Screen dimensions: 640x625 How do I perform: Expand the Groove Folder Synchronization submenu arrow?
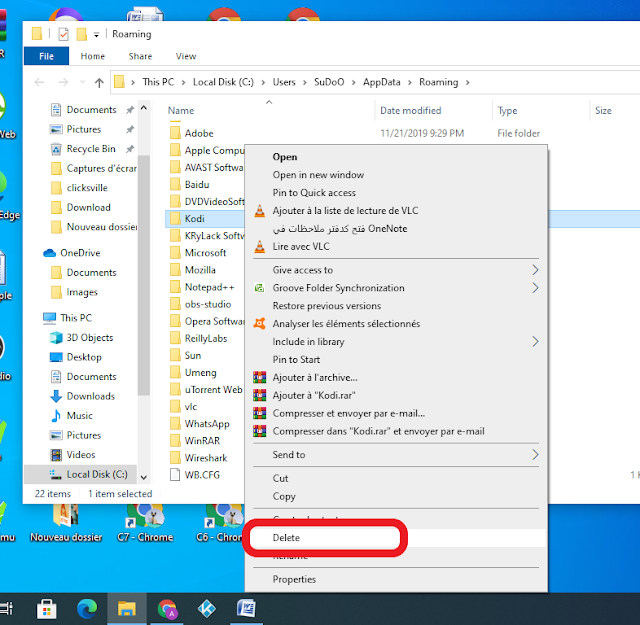tap(535, 288)
